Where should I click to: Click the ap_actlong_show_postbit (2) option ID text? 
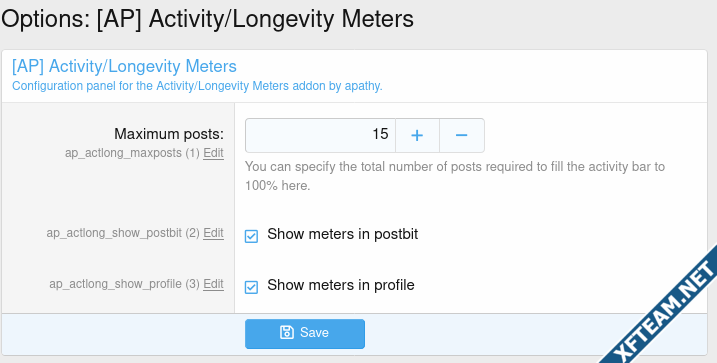pos(123,233)
